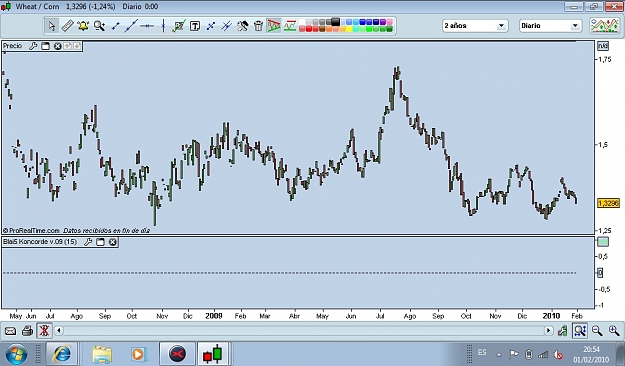The image size is (625, 366).
Task: Activate the magnifier zoom tool in toolbar
Action: pyautogui.click(x=99, y=26)
